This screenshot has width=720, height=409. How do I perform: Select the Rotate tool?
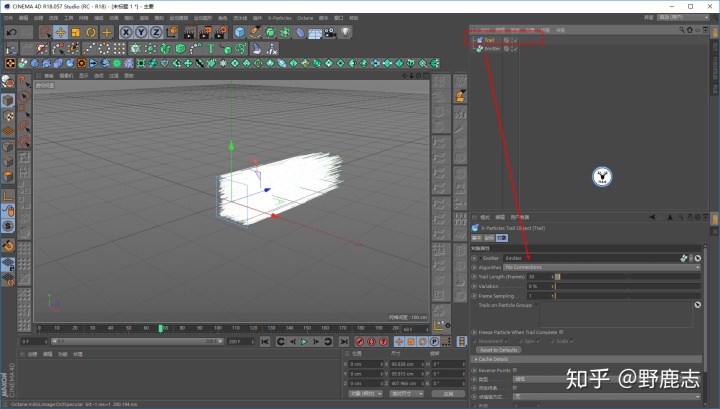click(x=91, y=32)
